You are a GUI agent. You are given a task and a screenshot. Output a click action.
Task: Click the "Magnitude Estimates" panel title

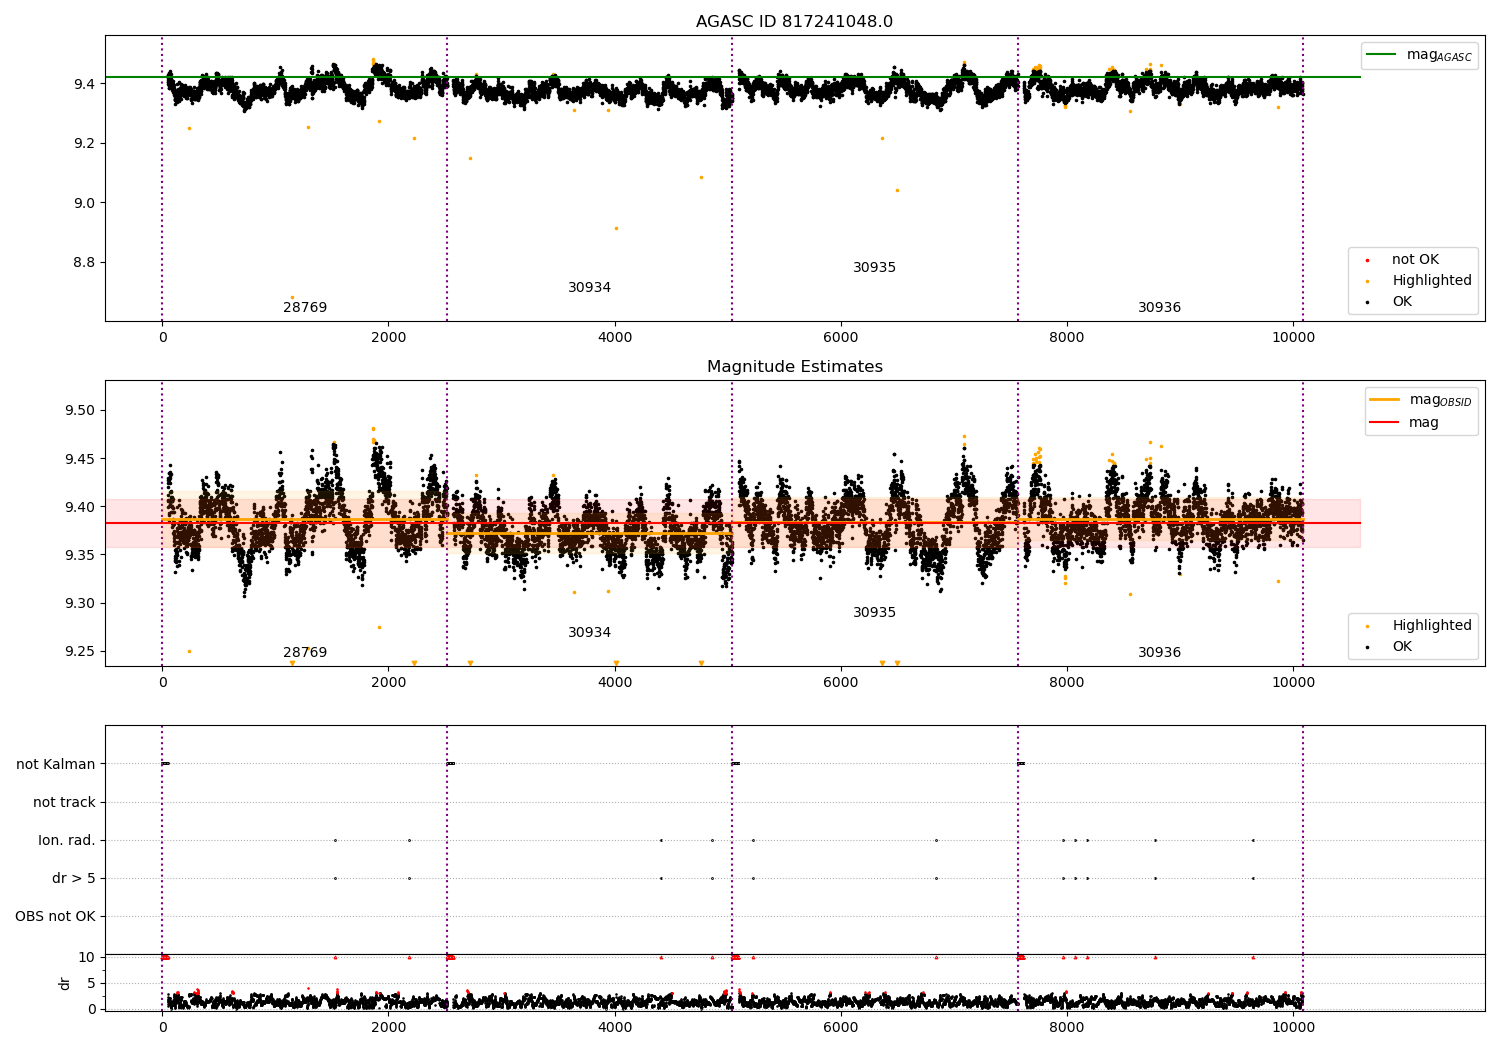pyautogui.click(x=794, y=367)
